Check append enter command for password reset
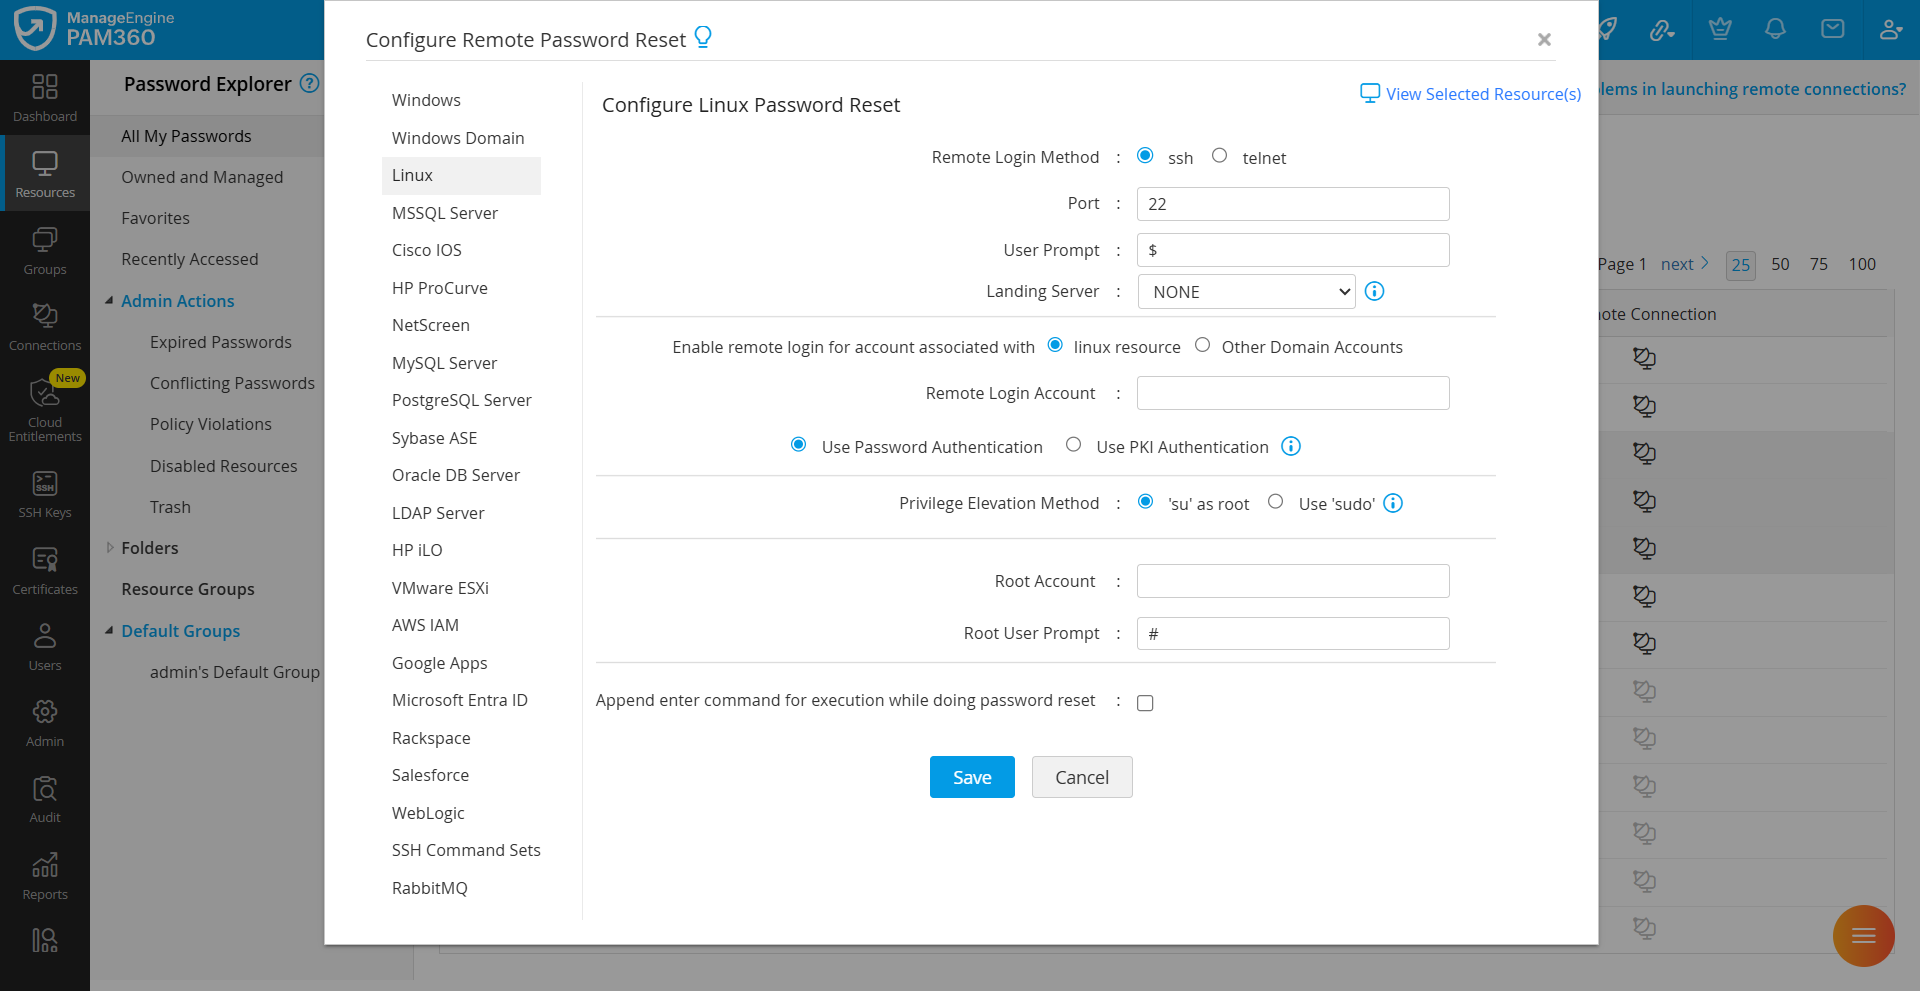 tap(1145, 702)
